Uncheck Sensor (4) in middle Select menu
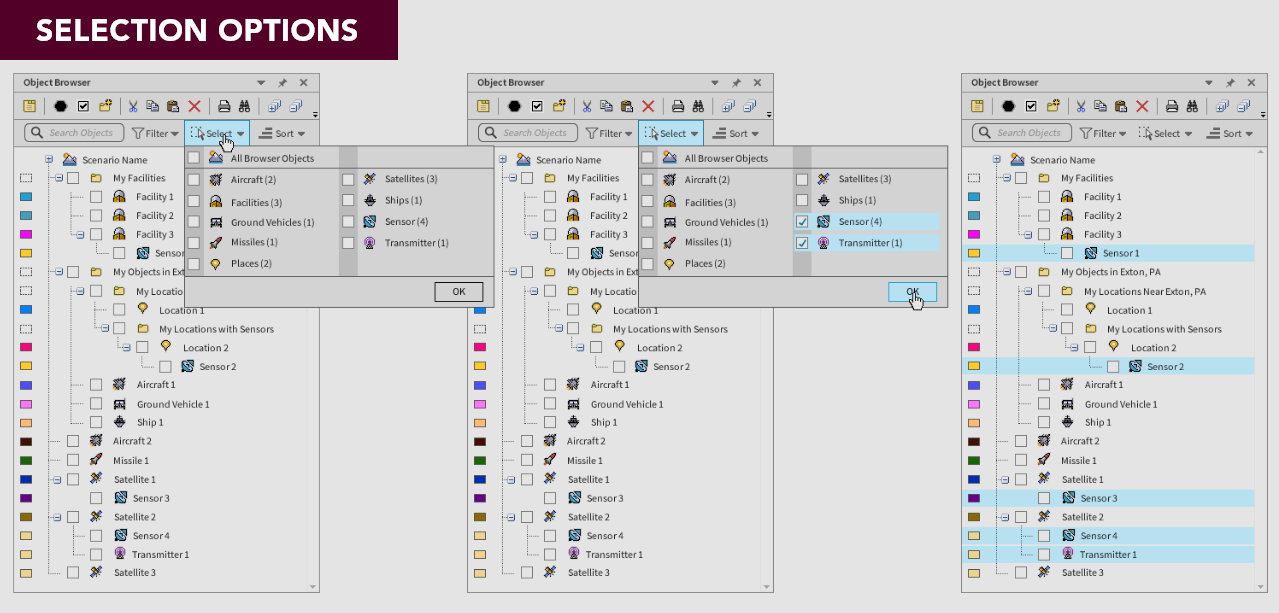 (802, 222)
